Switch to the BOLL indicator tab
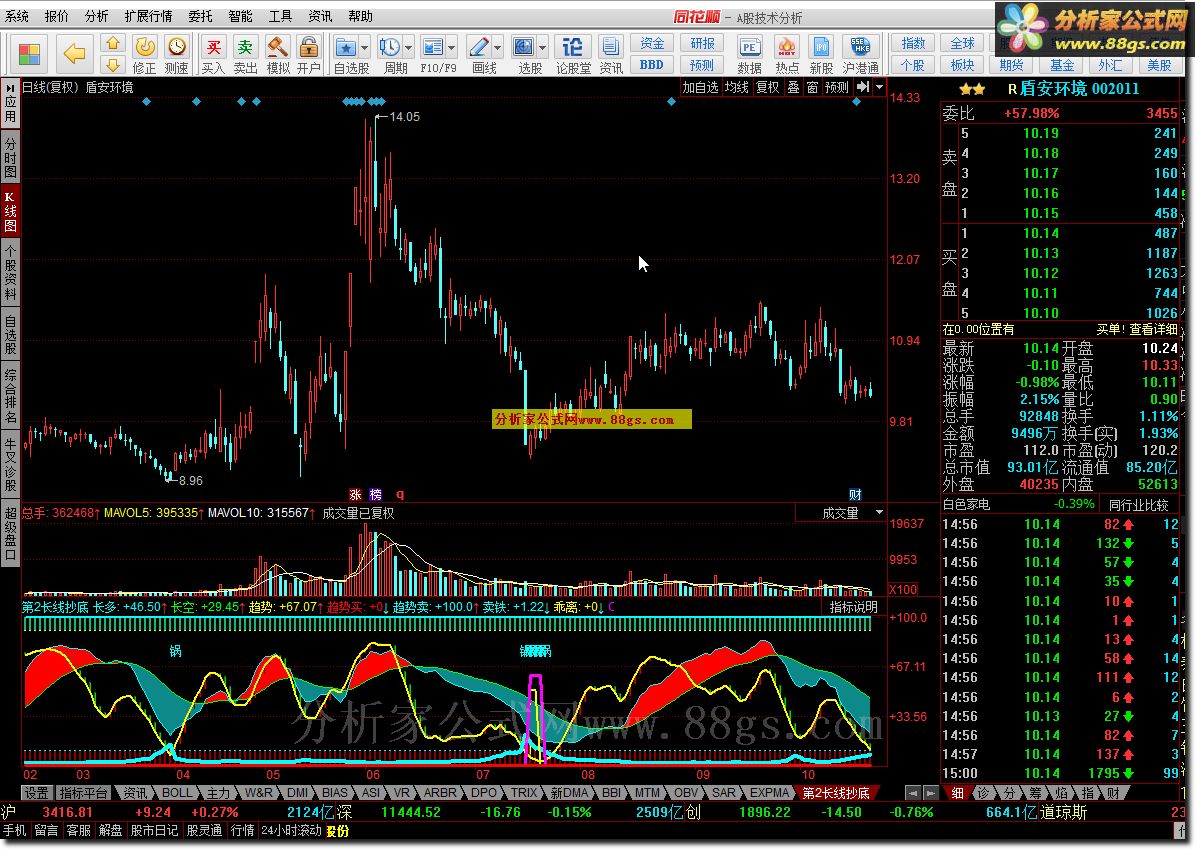1197x850 pixels. click(x=177, y=793)
